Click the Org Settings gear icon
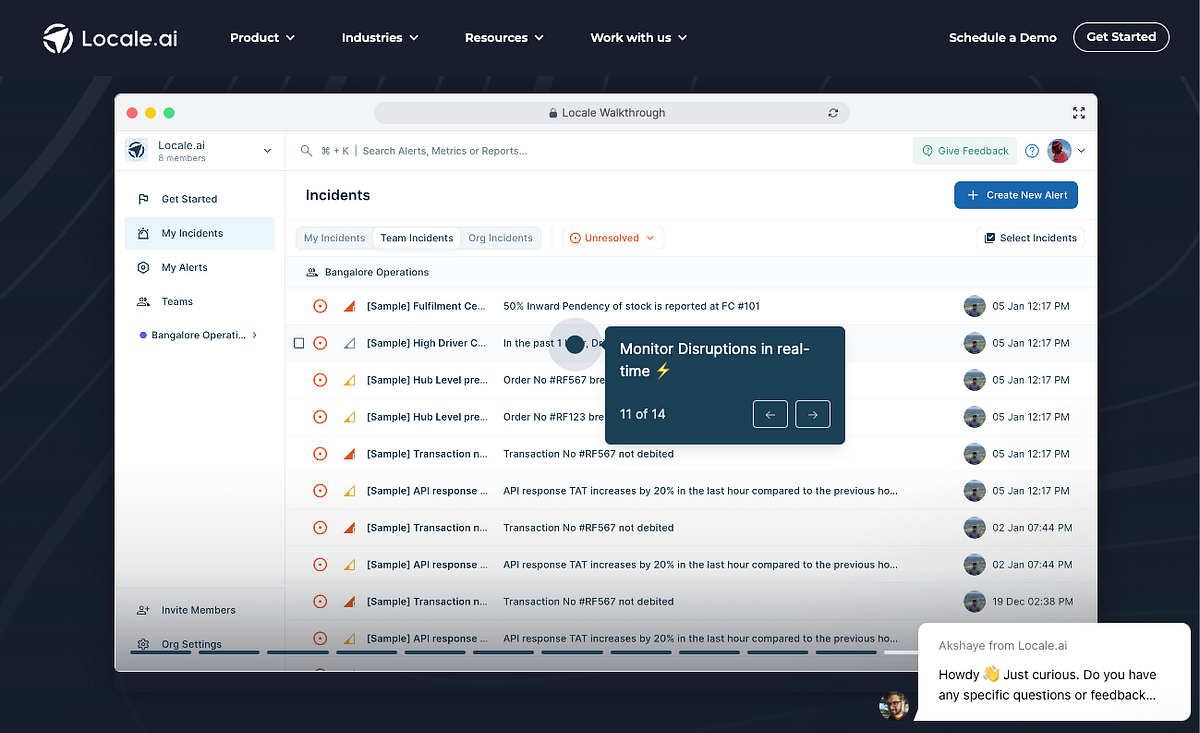Viewport: 1200px width, 733px height. pos(143,644)
